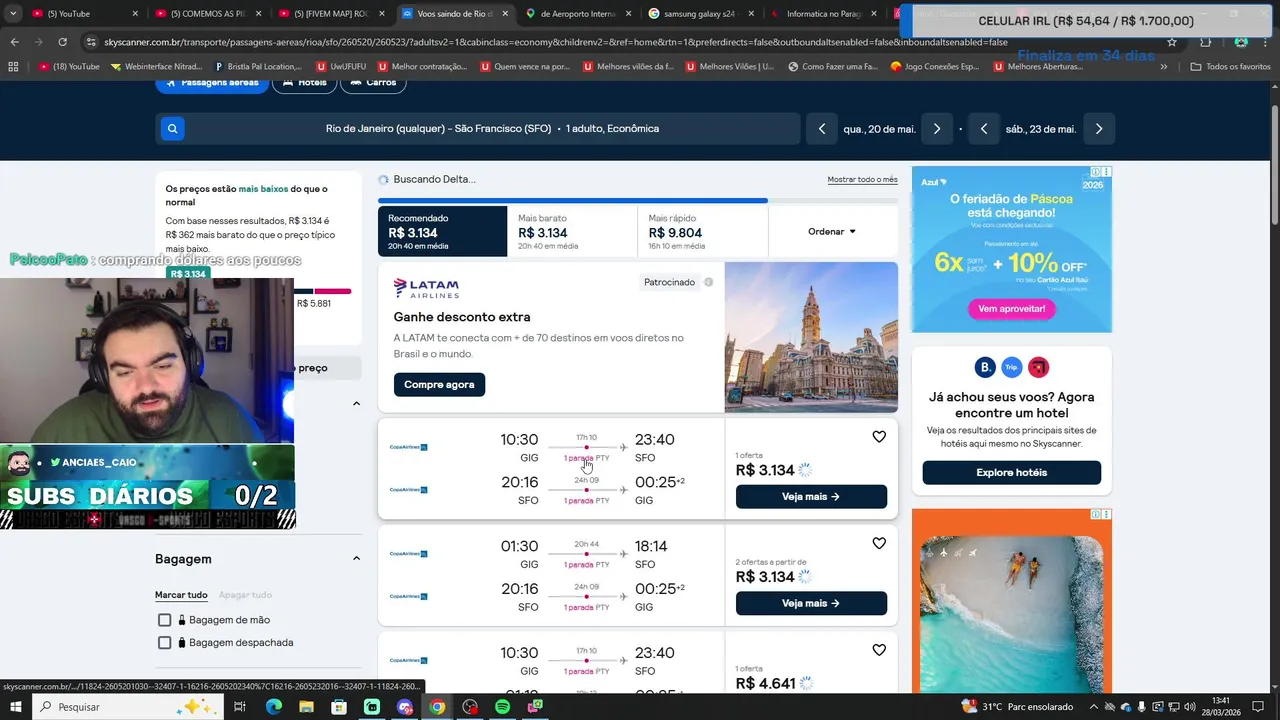Open Jogo Conexões bookmark

pyautogui.click(x=935, y=66)
